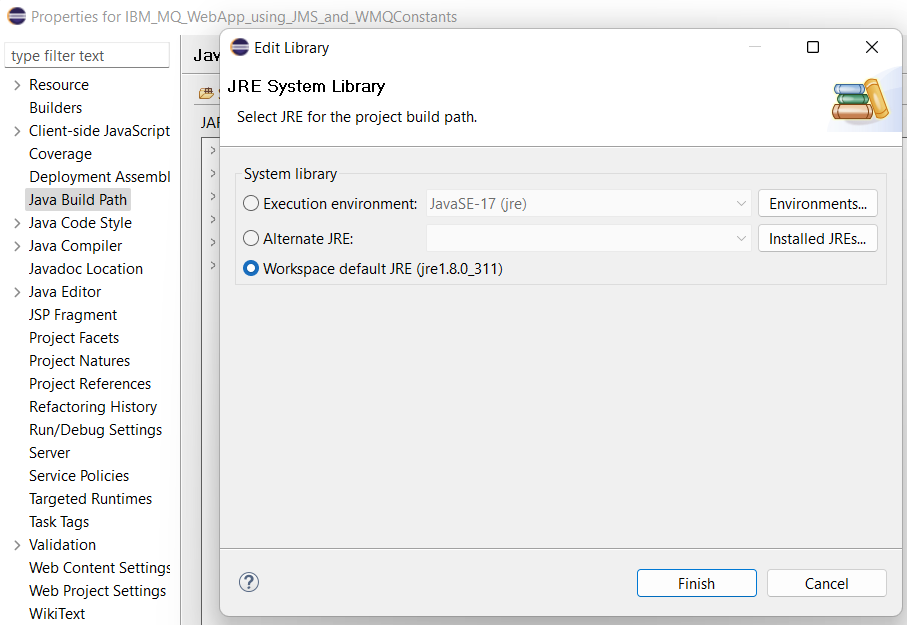Select Java Build Path in properties list
The height and width of the screenshot is (625, 907).
pyautogui.click(x=78, y=199)
